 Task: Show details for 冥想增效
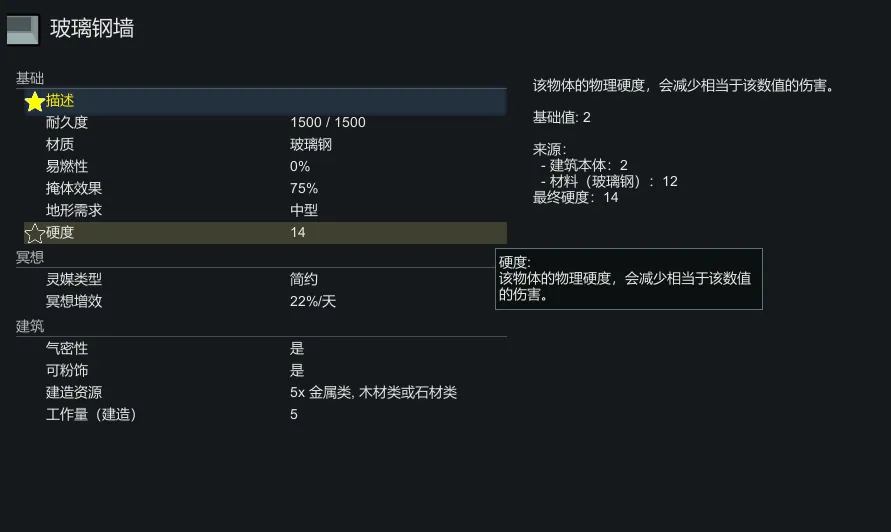[265, 302]
